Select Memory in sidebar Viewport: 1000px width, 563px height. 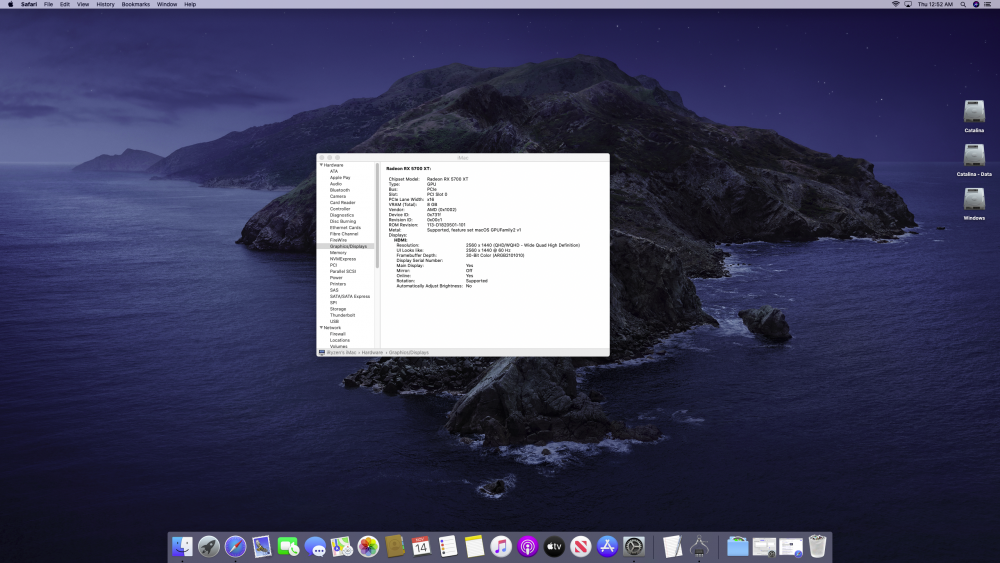tap(338, 252)
